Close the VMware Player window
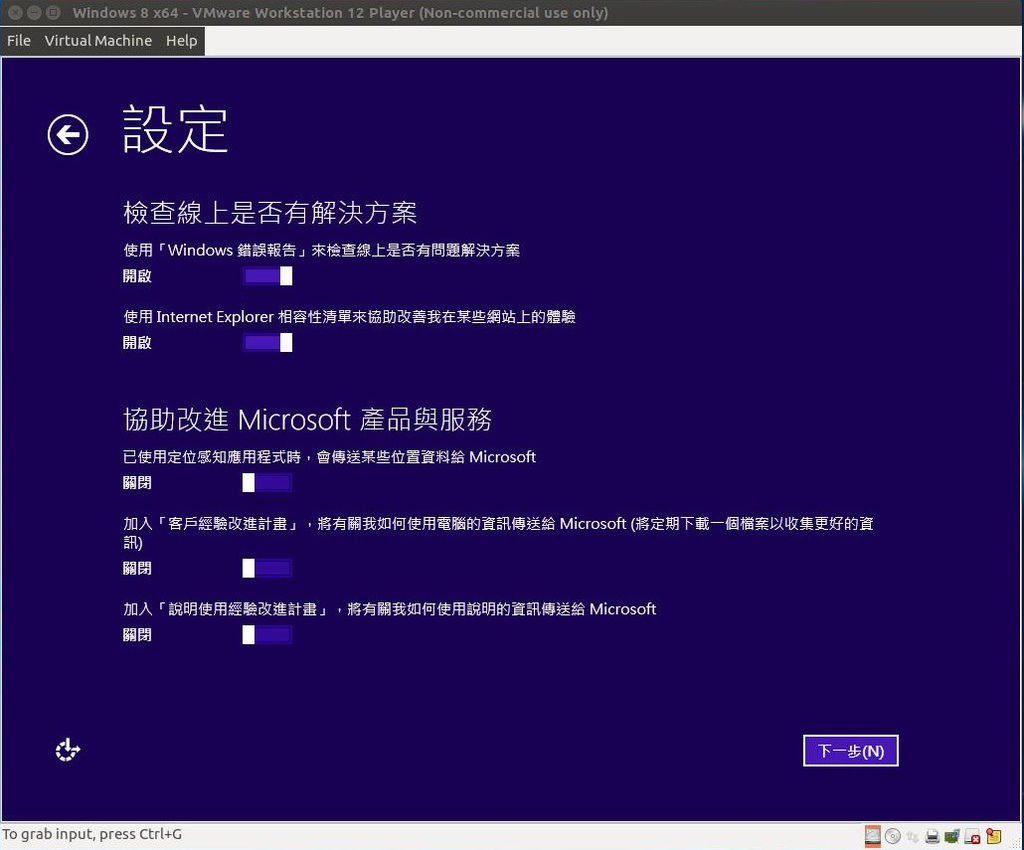The height and width of the screenshot is (850, 1024). coord(15,12)
